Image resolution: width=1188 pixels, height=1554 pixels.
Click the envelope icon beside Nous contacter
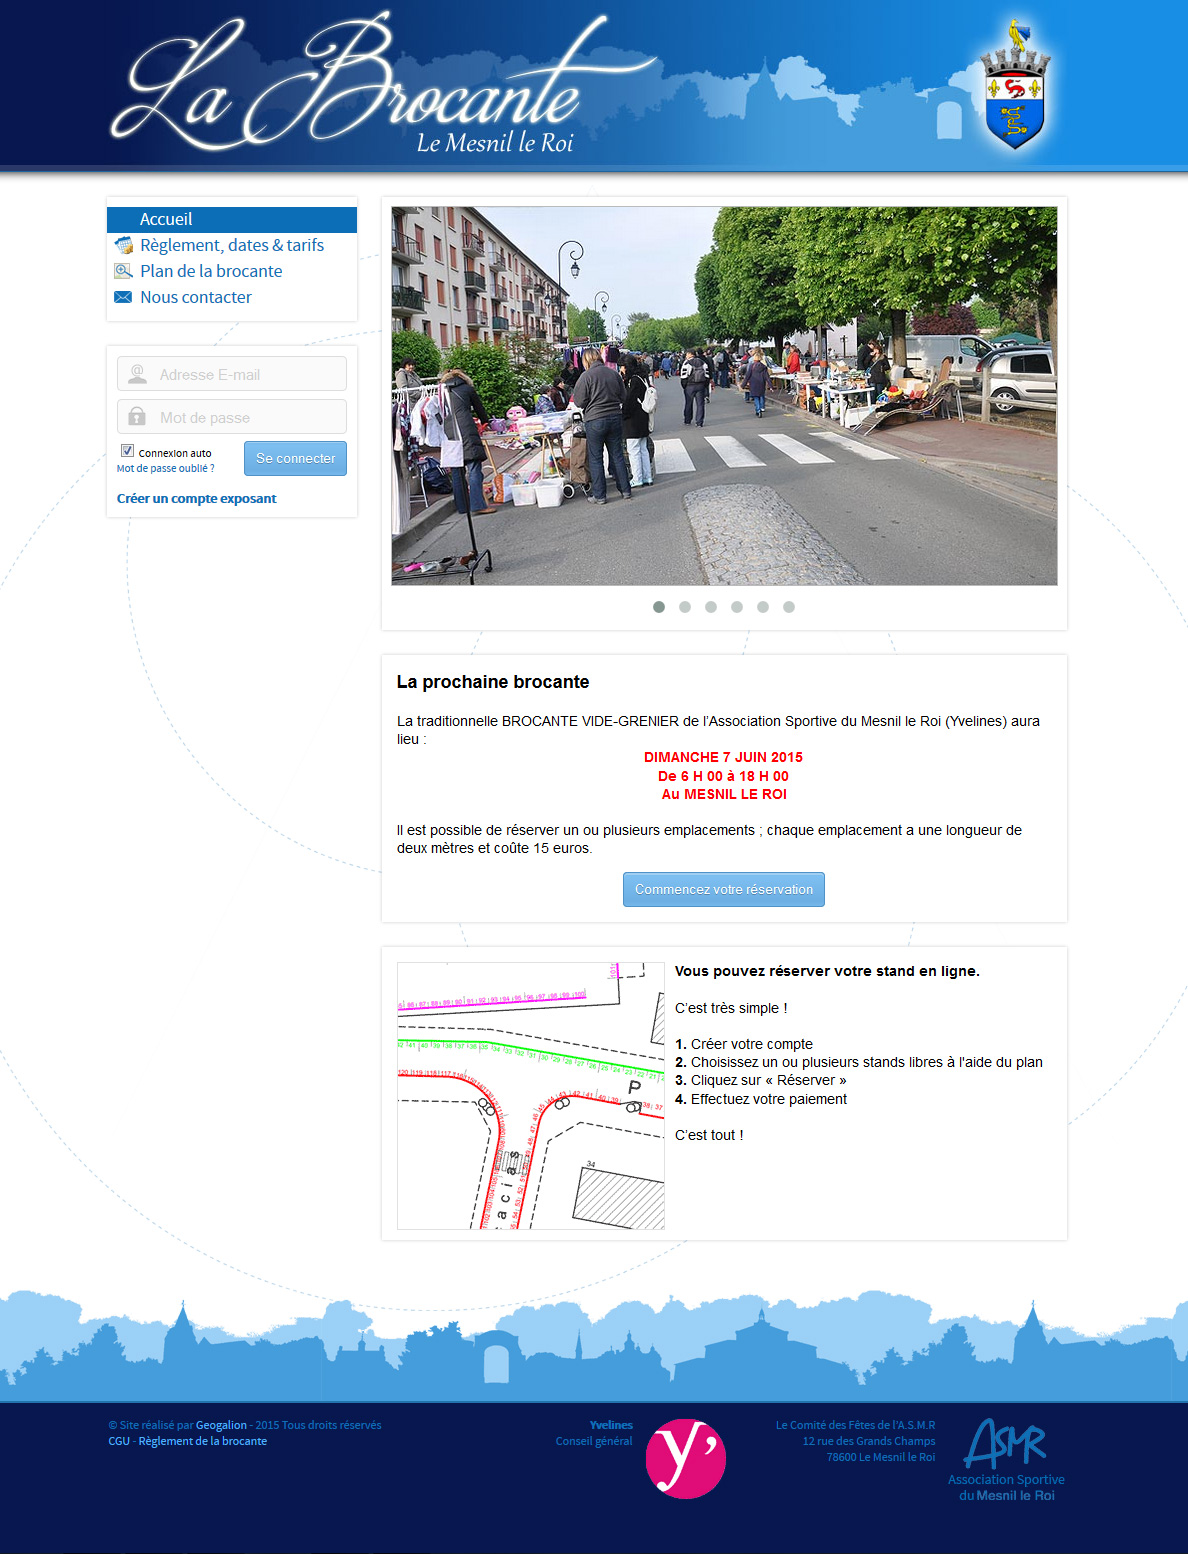click(123, 297)
